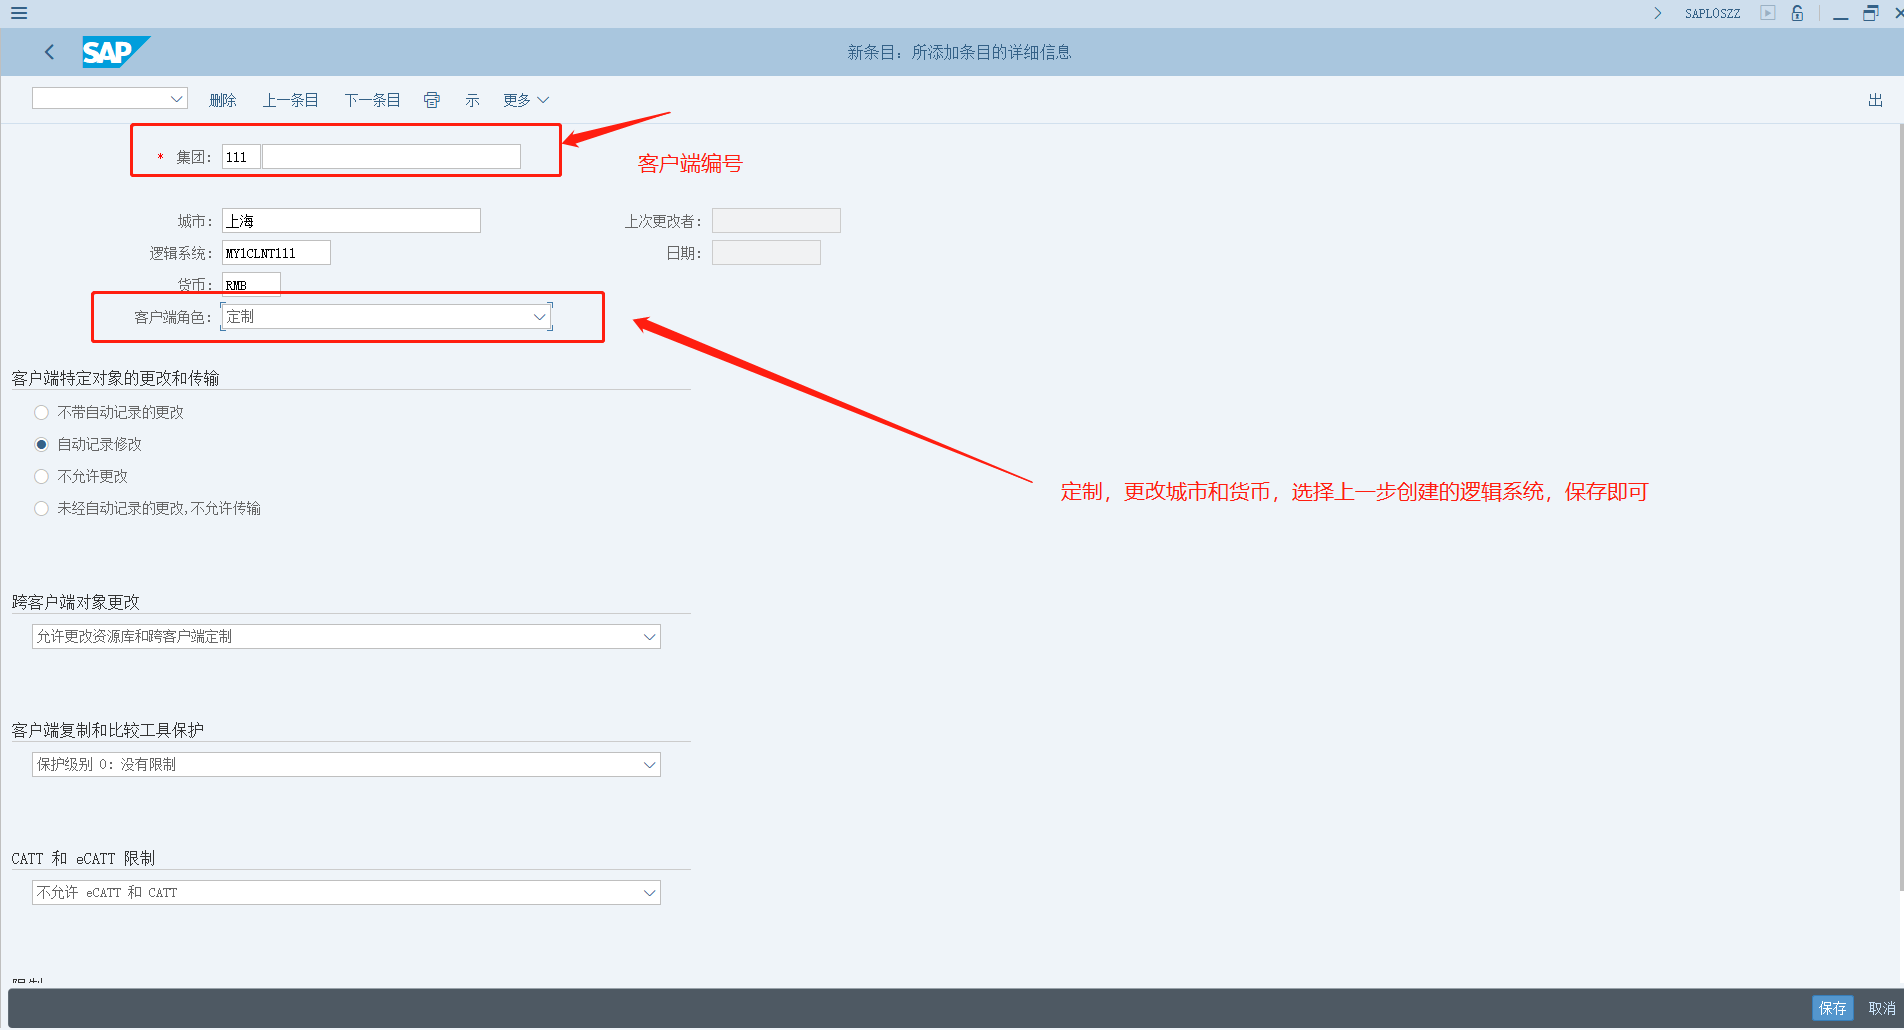Click the 保存 button
This screenshot has width=1904, height=1030.
coord(1832,1008)
